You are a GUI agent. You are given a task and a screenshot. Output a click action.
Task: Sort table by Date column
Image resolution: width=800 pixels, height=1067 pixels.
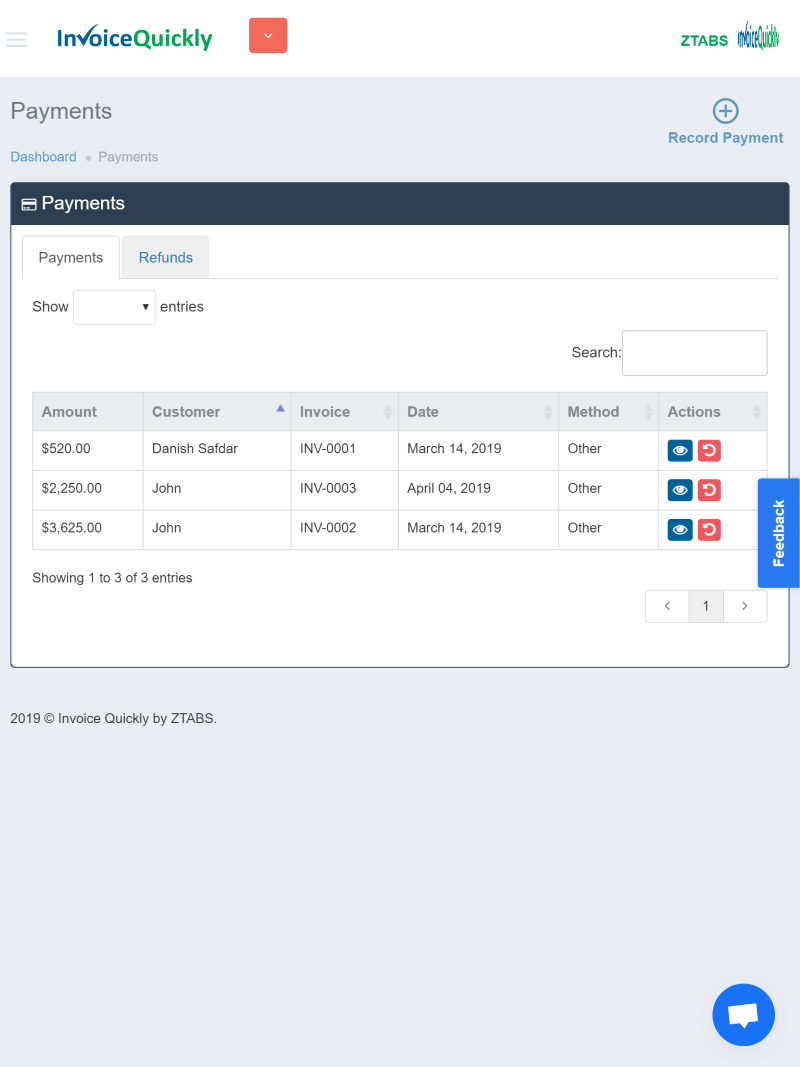coord(478,412)
